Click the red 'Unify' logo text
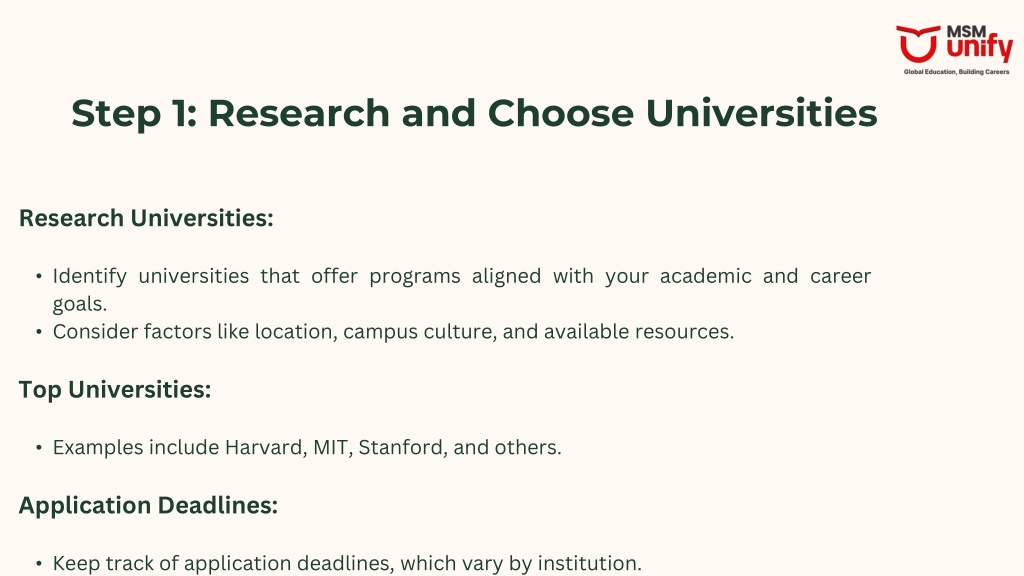 [x=979, y=50]
